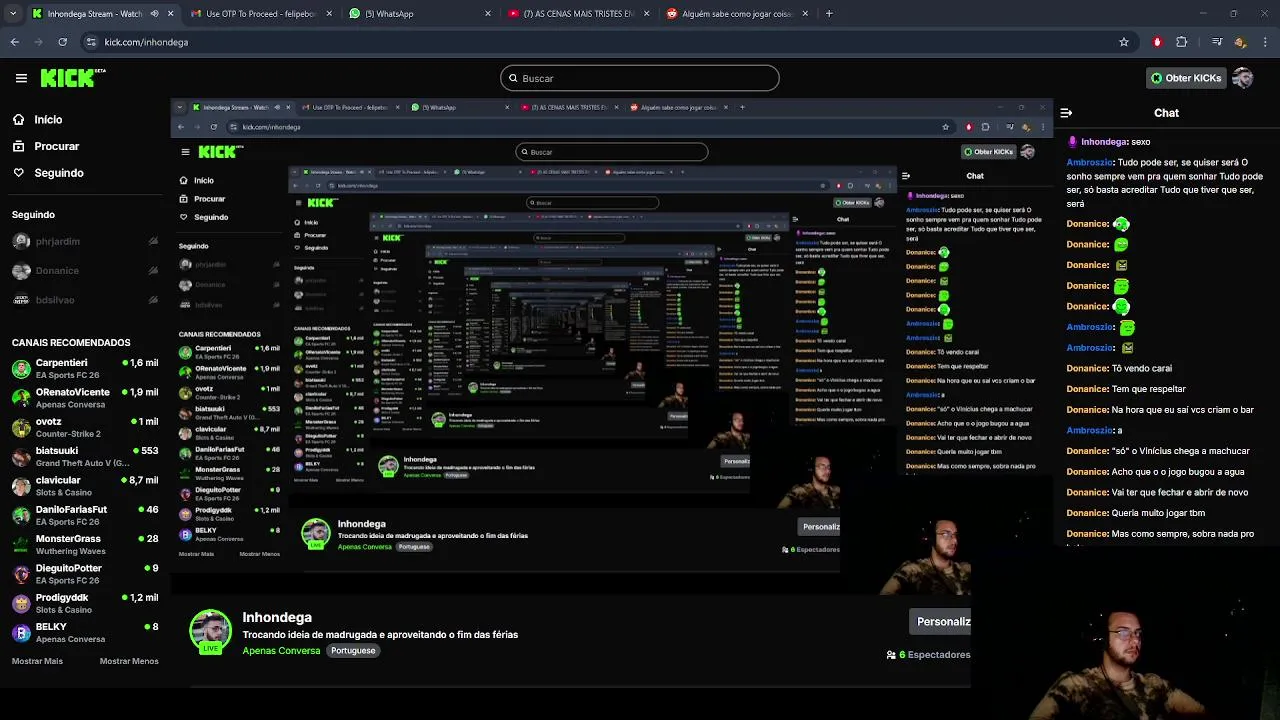Switch to Alguém sabe como jogar tab
Viewport: 1280px width, 720px height.
coord(737,14)
